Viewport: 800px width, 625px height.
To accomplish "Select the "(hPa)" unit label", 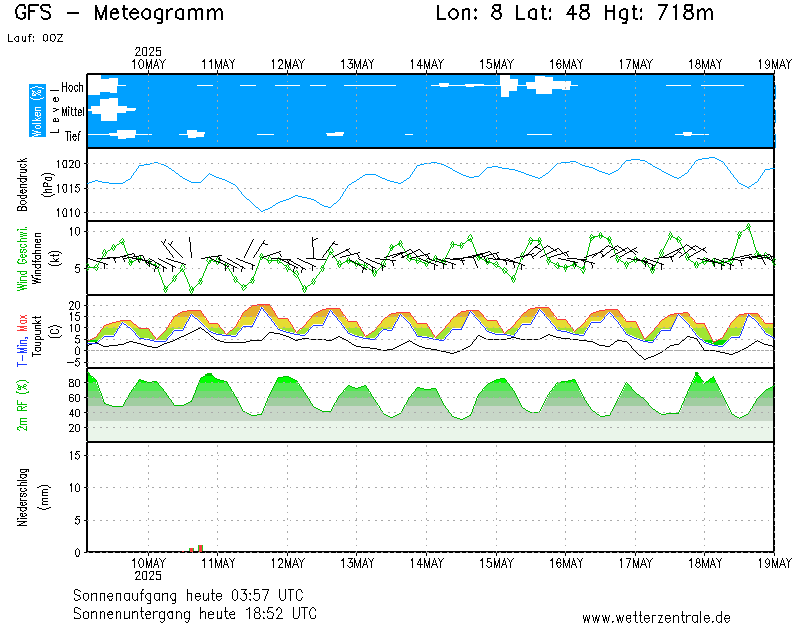I will pos(47,185).
